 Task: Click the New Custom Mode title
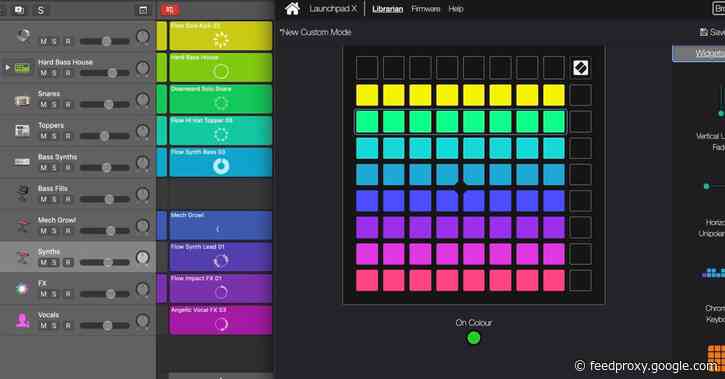315,32
